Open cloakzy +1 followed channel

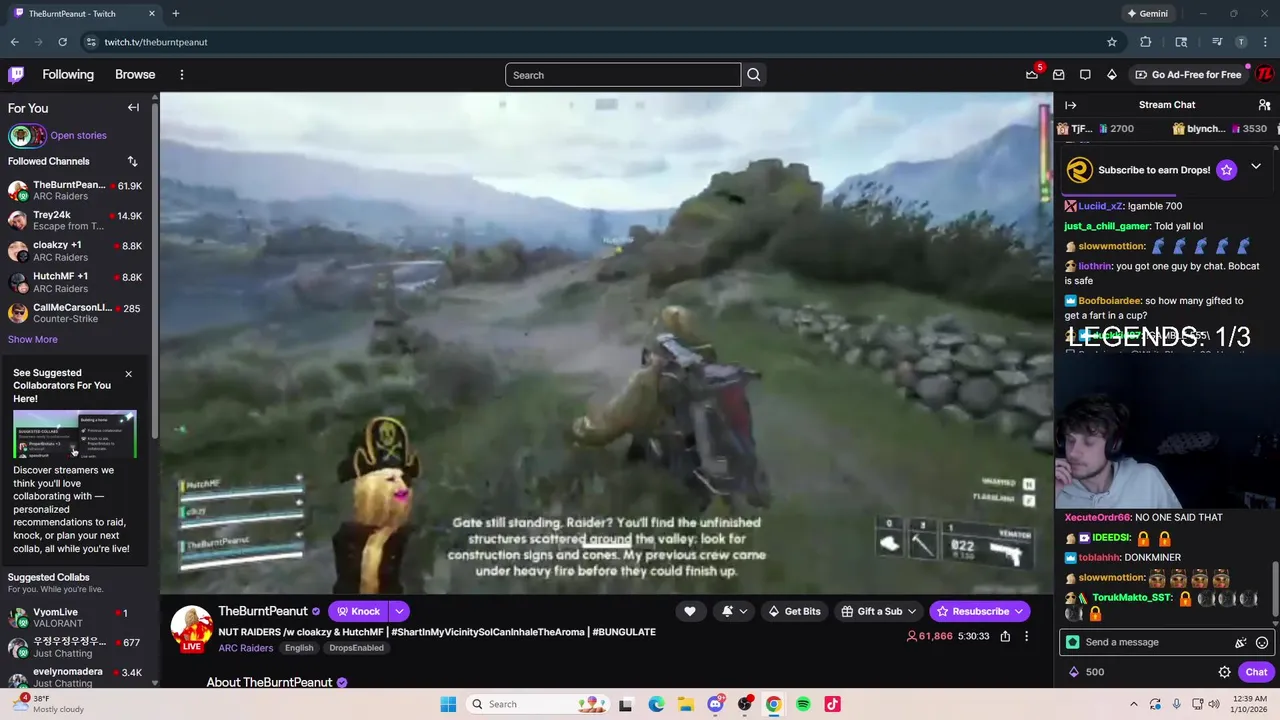[x=75, y=251]
